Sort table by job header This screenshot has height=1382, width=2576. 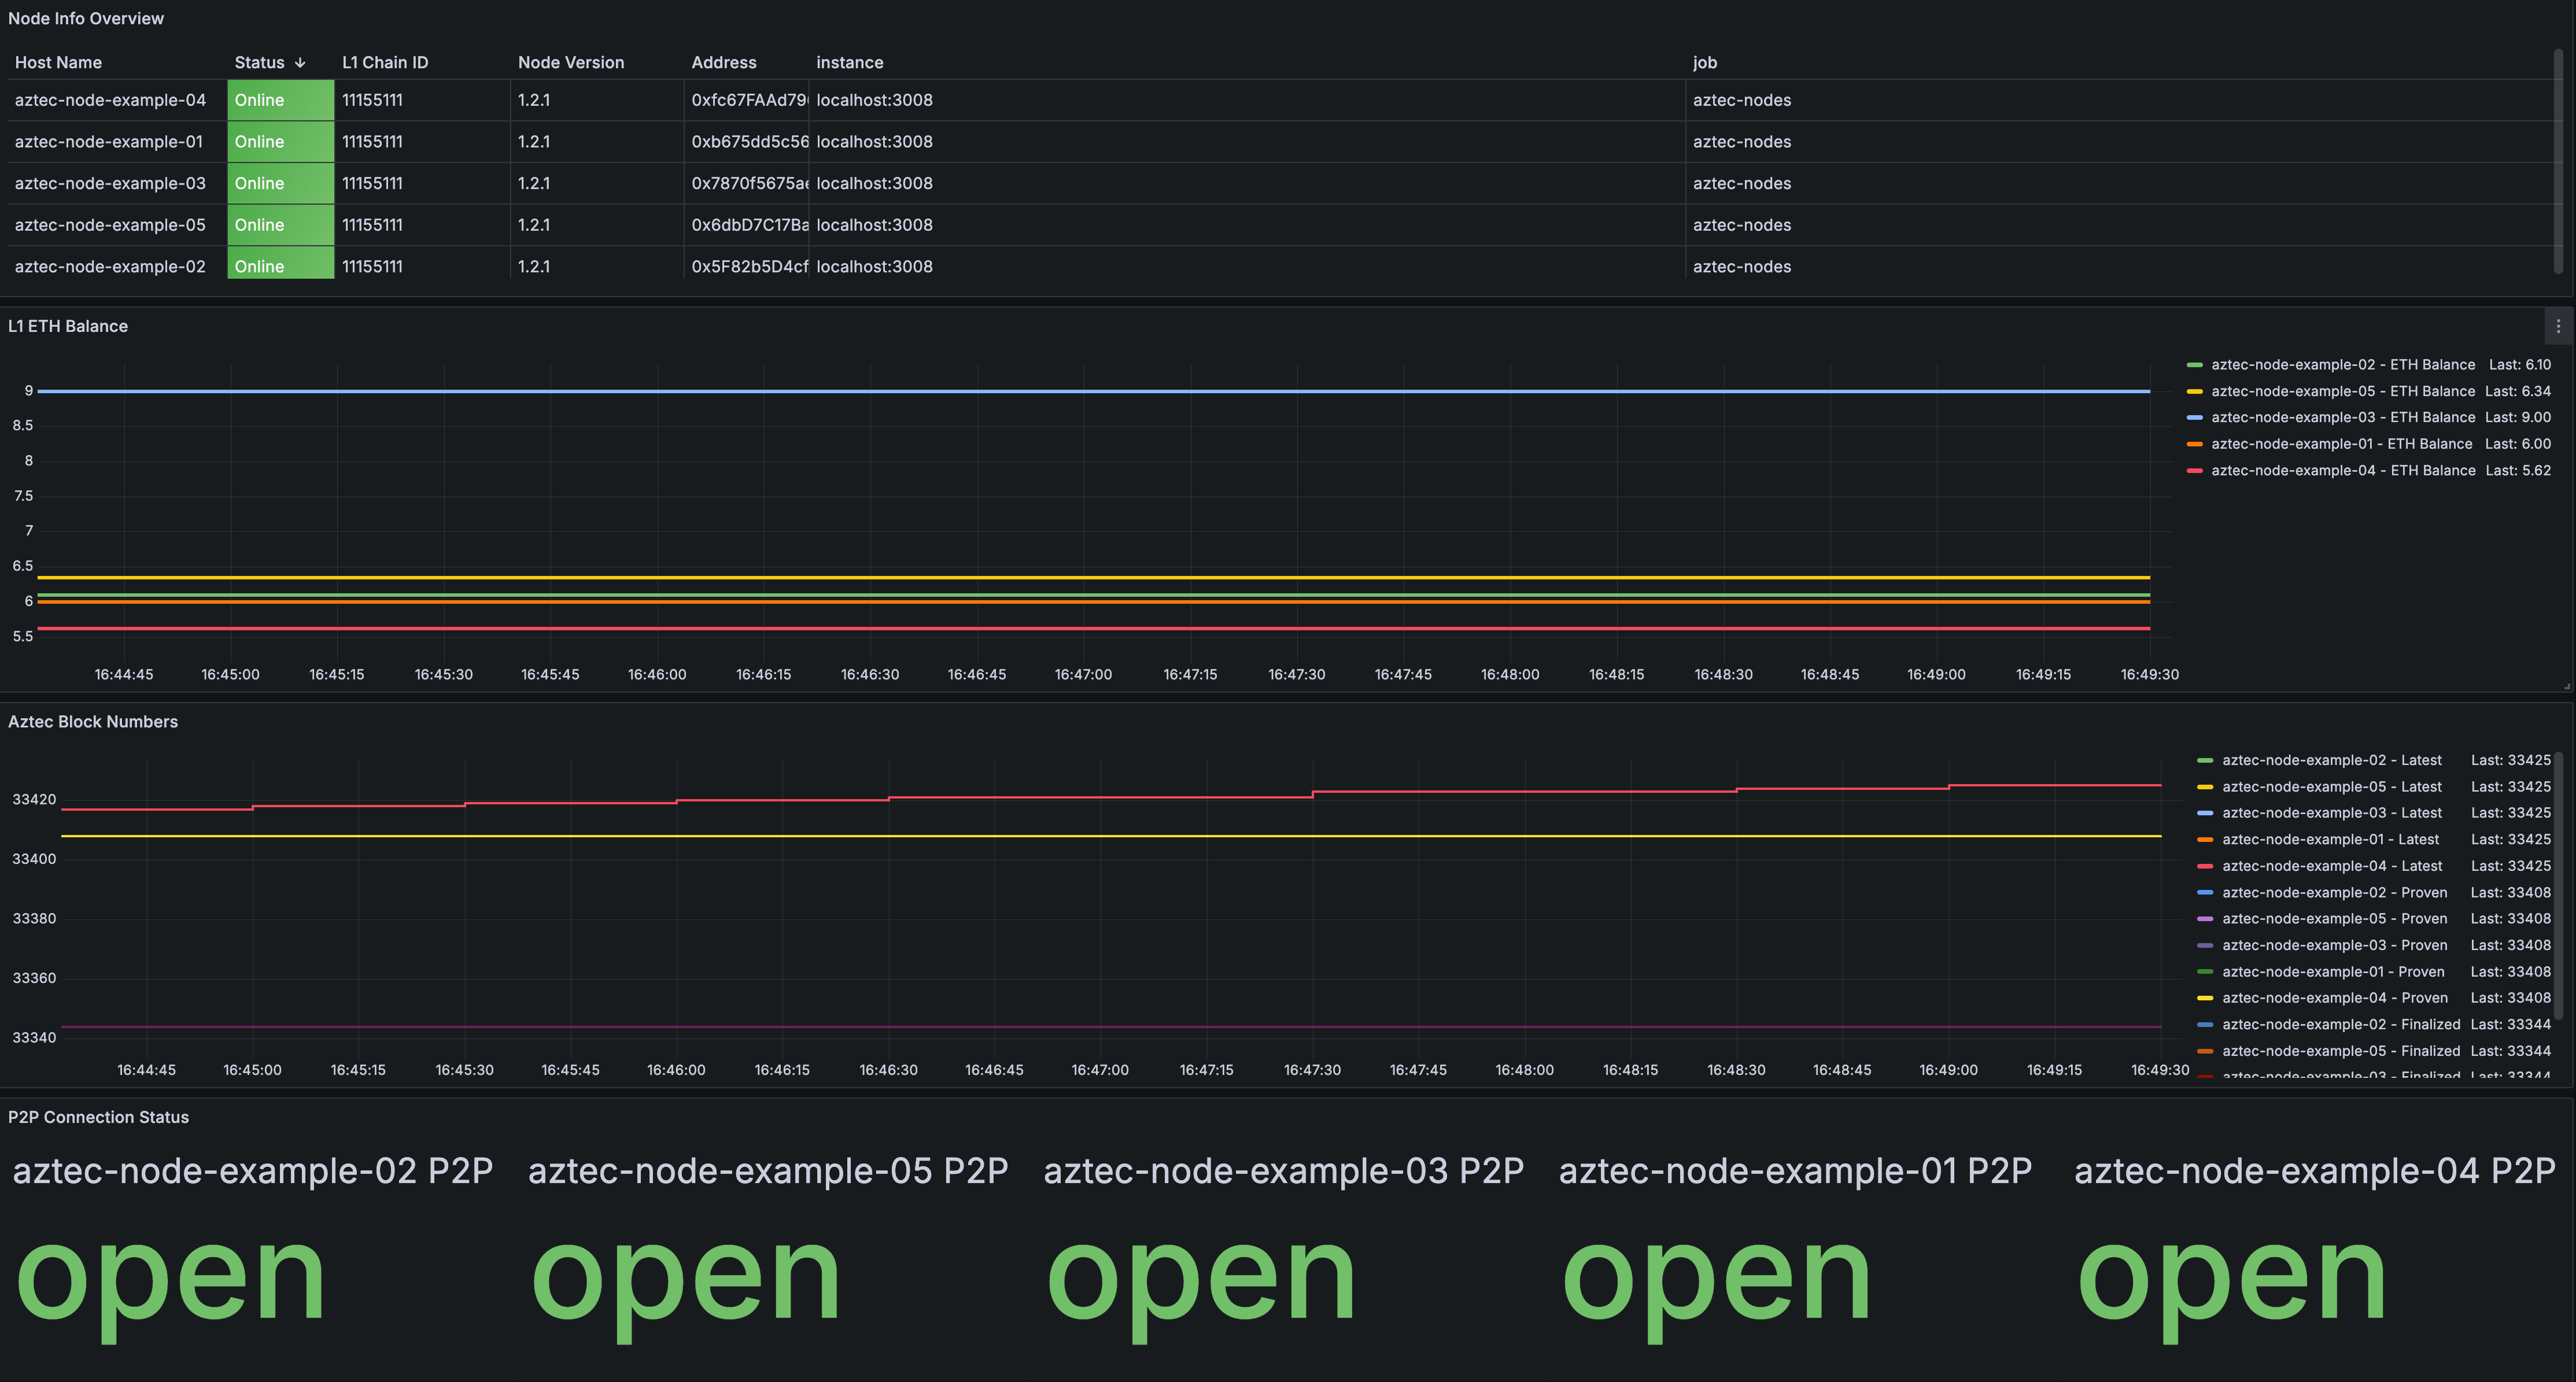(x=1705, y=62)
